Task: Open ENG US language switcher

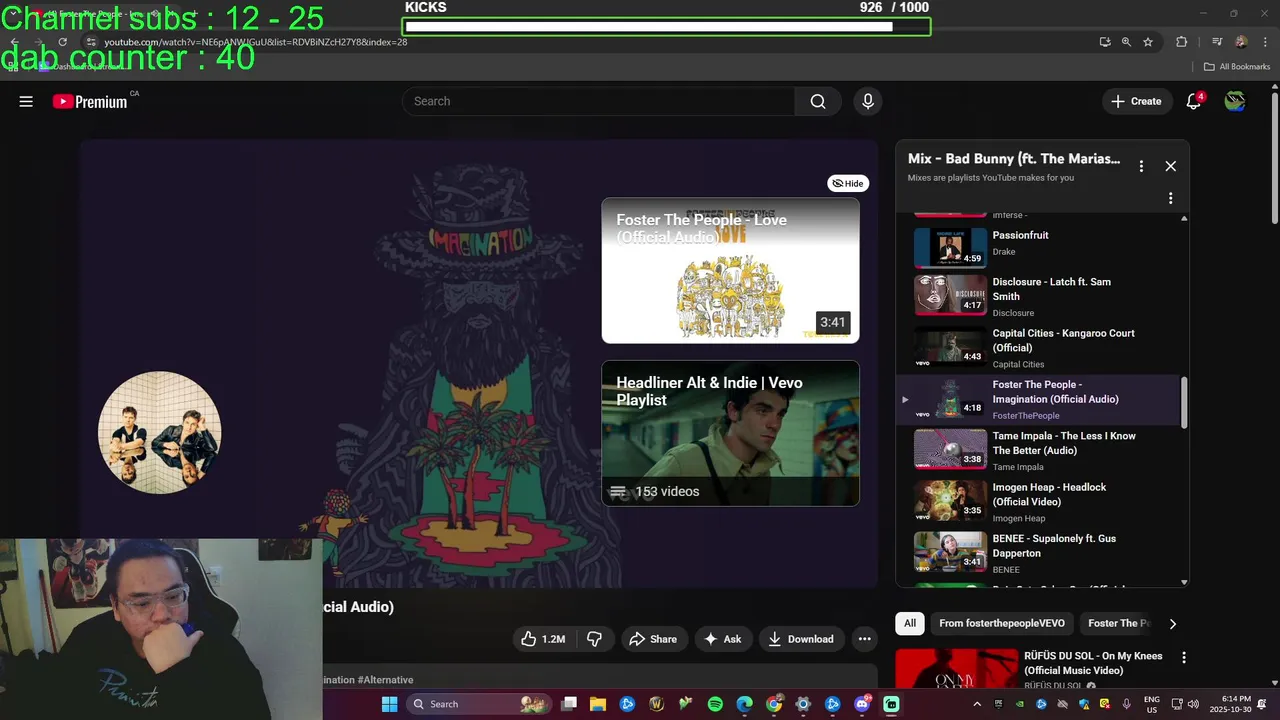Action: [1152, 704]
